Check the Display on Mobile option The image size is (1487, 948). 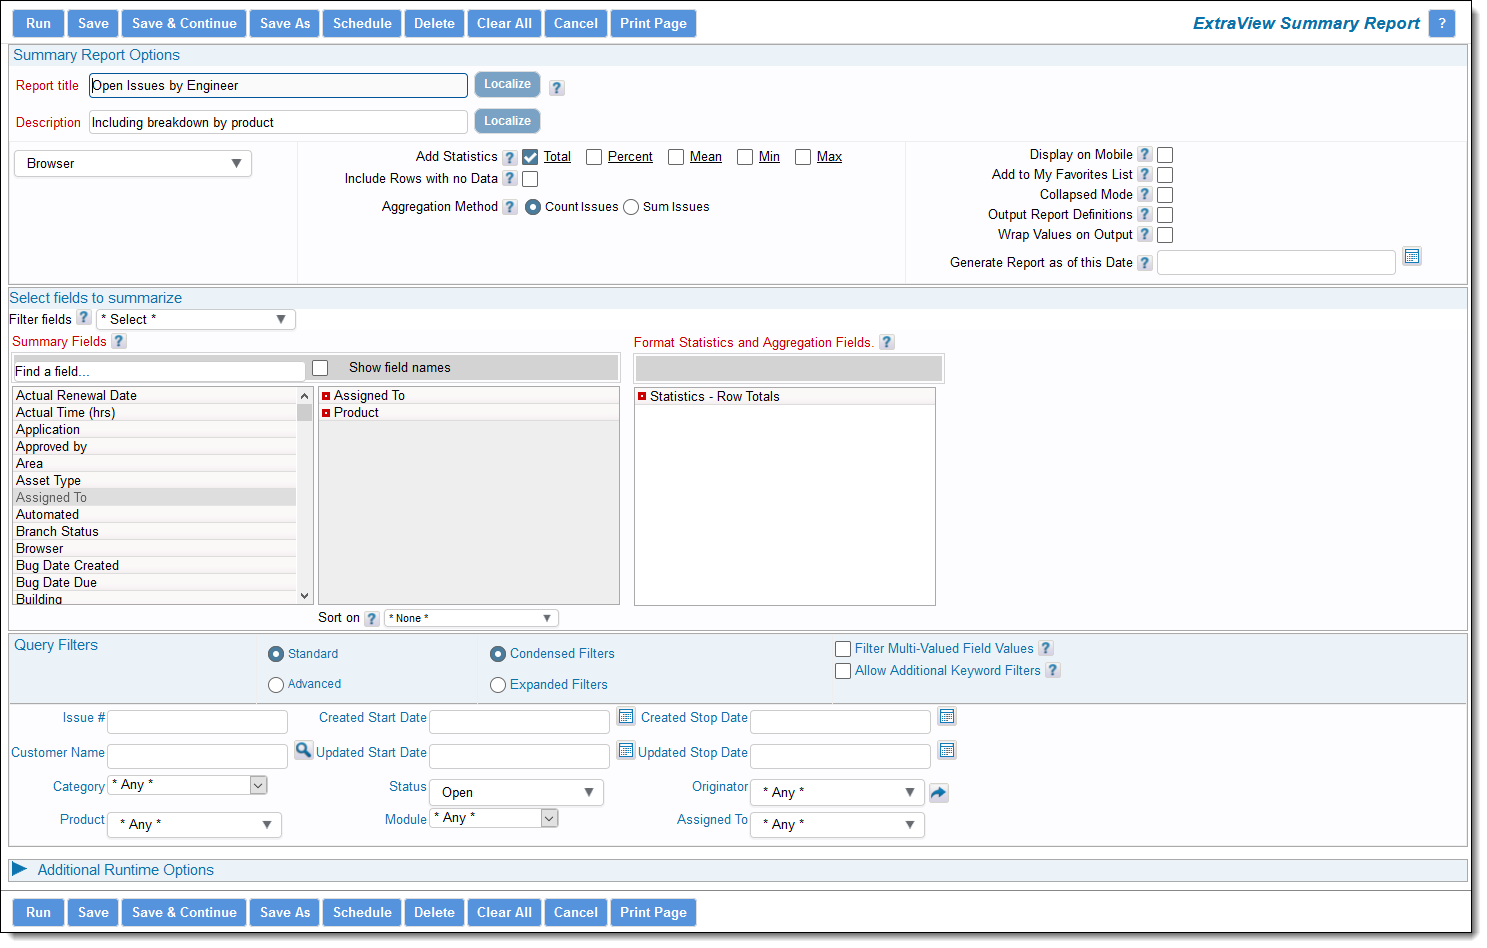pyautogui.click(x=1165, y=155)
